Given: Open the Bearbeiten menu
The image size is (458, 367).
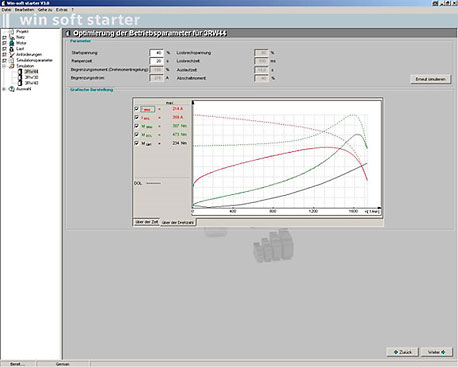Looking at the screenshot, I should (x=24, y=10).
